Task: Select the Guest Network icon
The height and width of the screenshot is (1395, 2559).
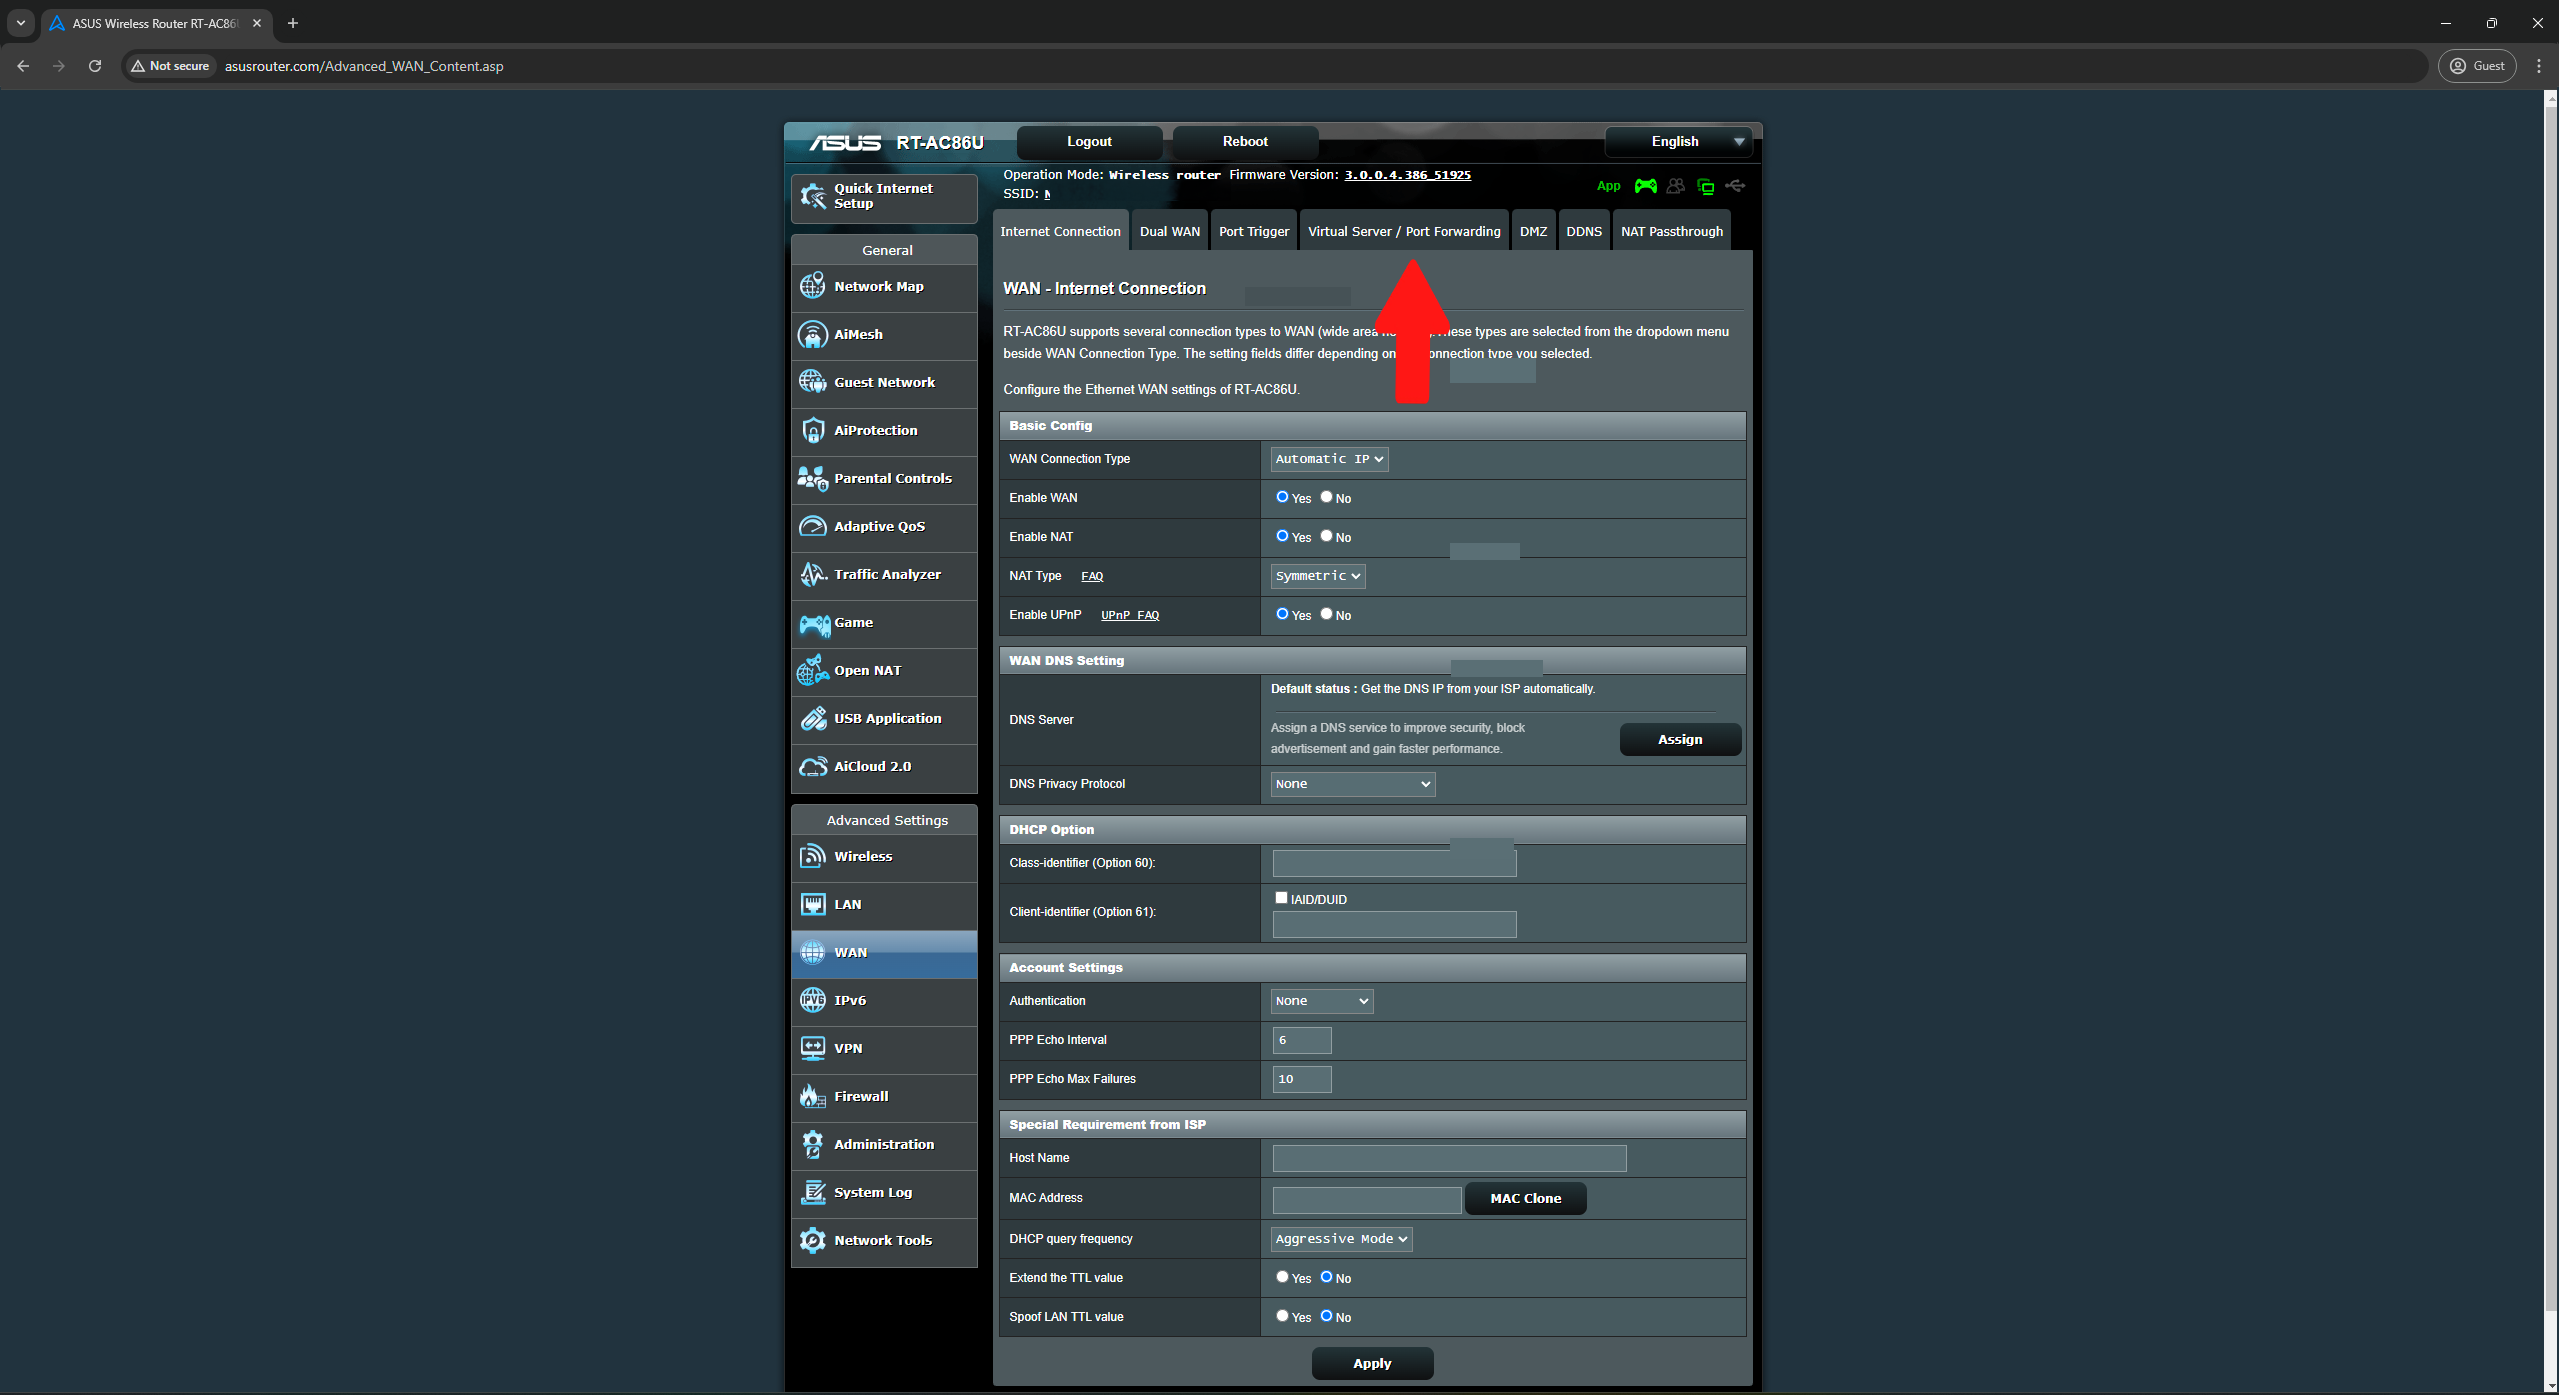Action: tap(813, 382)
